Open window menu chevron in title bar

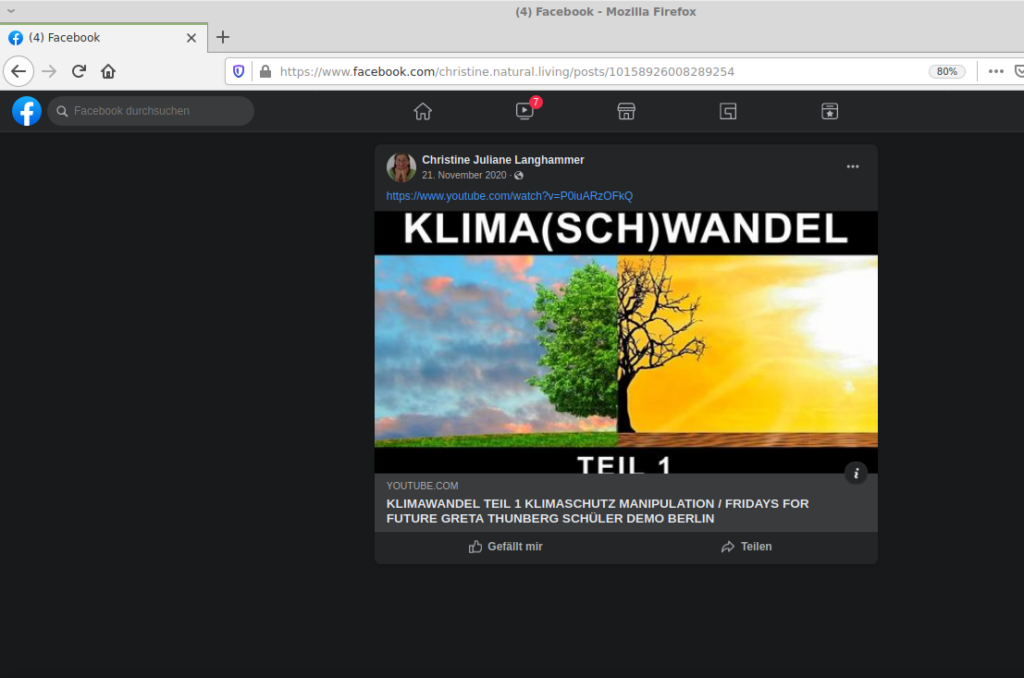(x=11, y=10)
